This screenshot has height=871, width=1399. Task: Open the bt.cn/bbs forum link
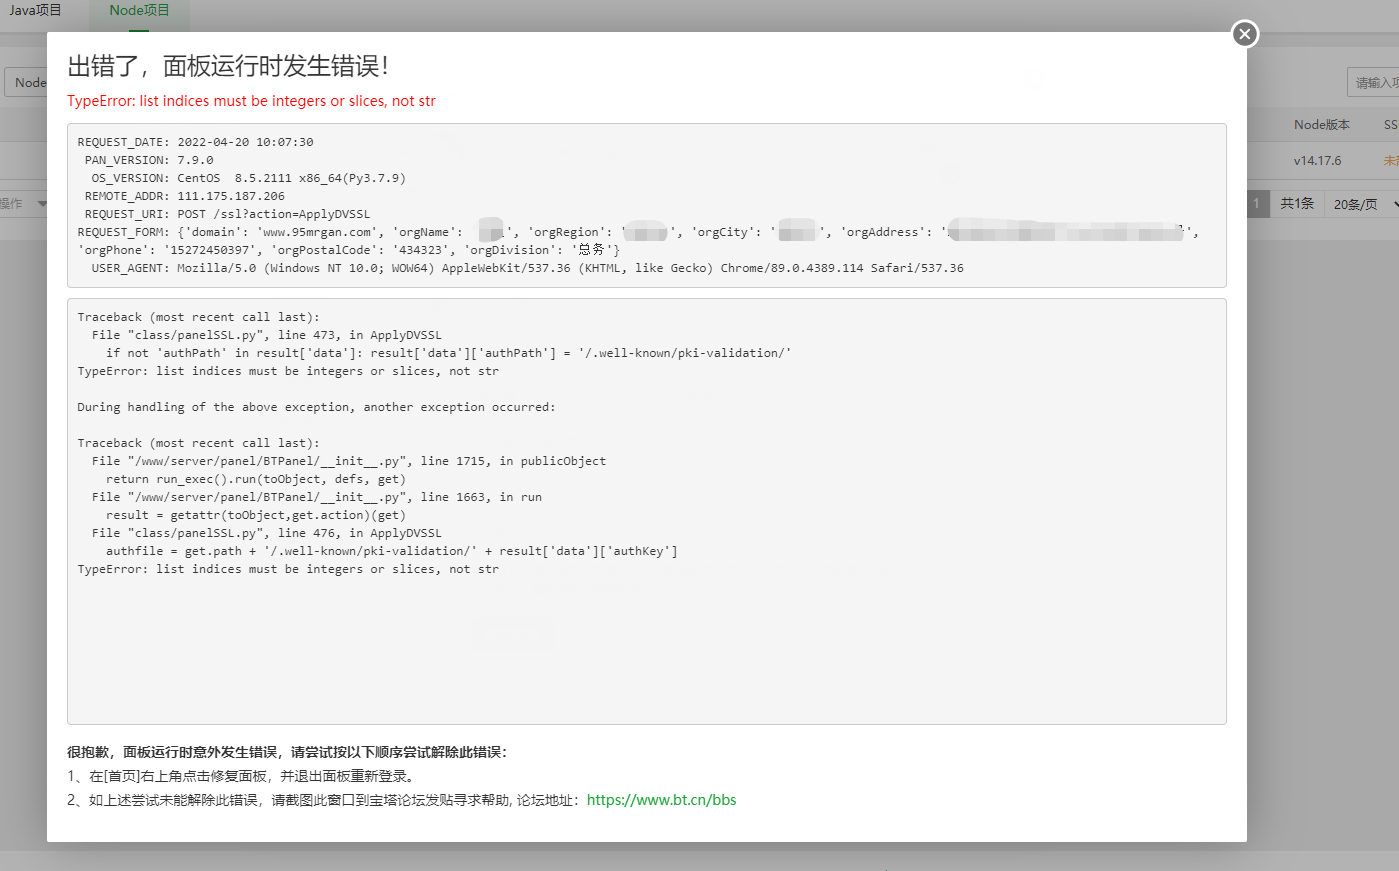[x=661, y=800]
